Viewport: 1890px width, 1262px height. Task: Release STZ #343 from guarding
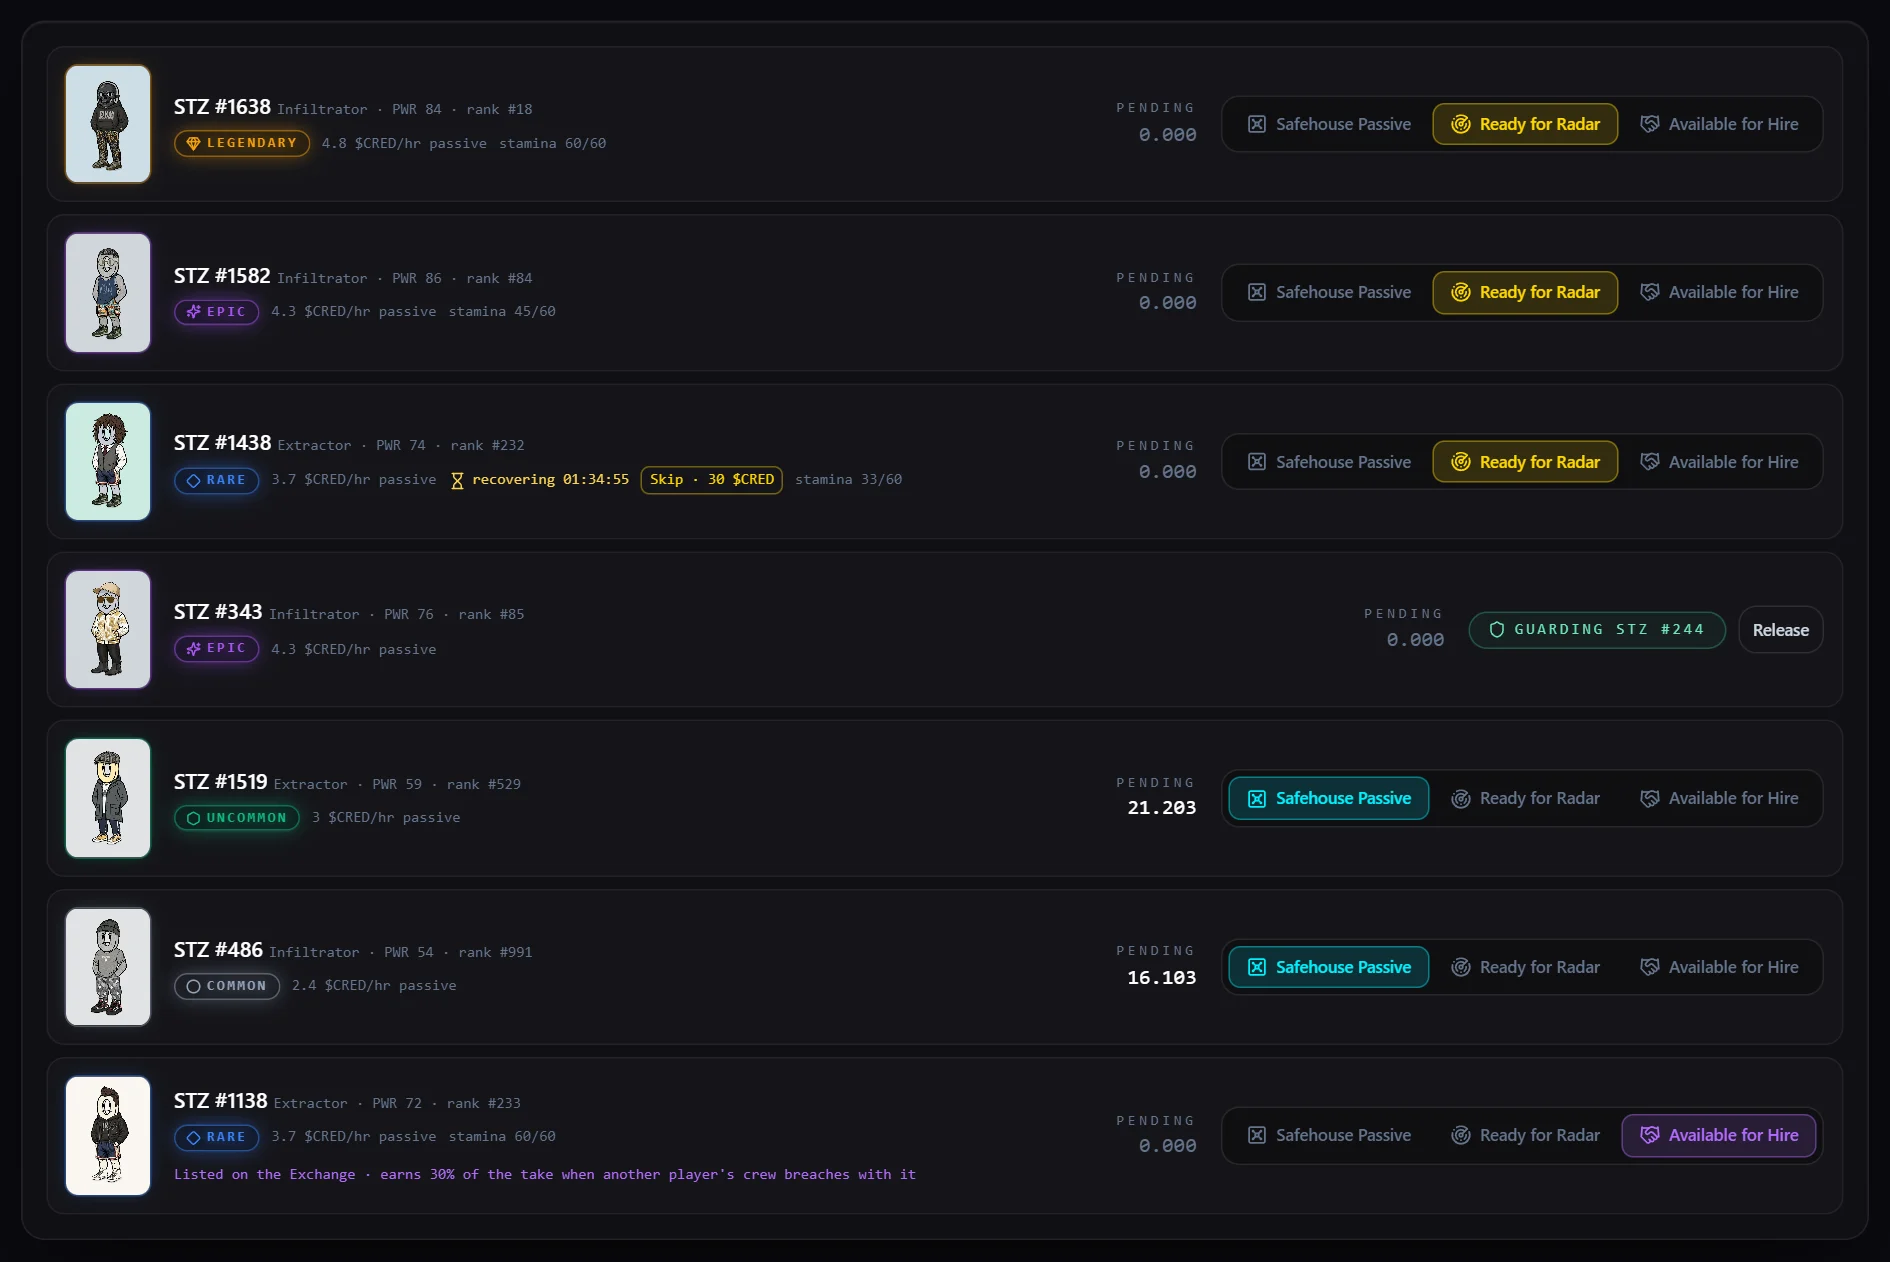click(x=1780, y=630)
